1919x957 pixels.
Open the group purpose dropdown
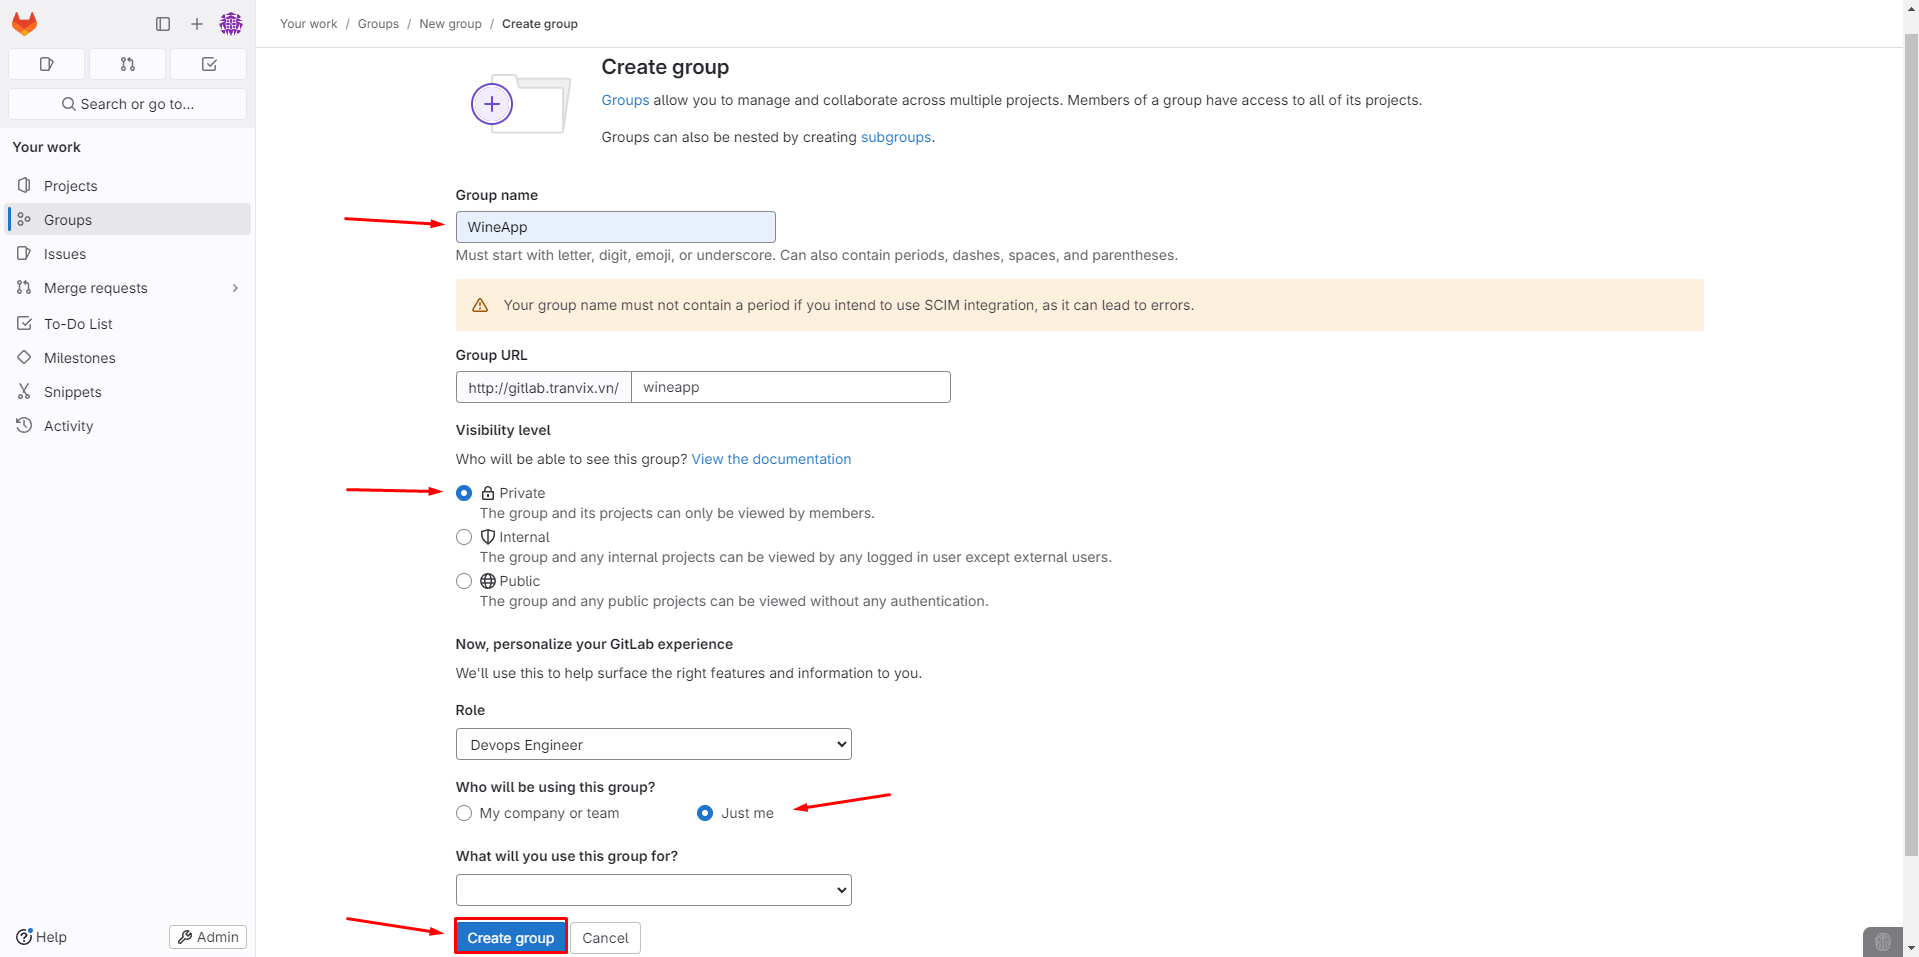(x=653, y=890)
